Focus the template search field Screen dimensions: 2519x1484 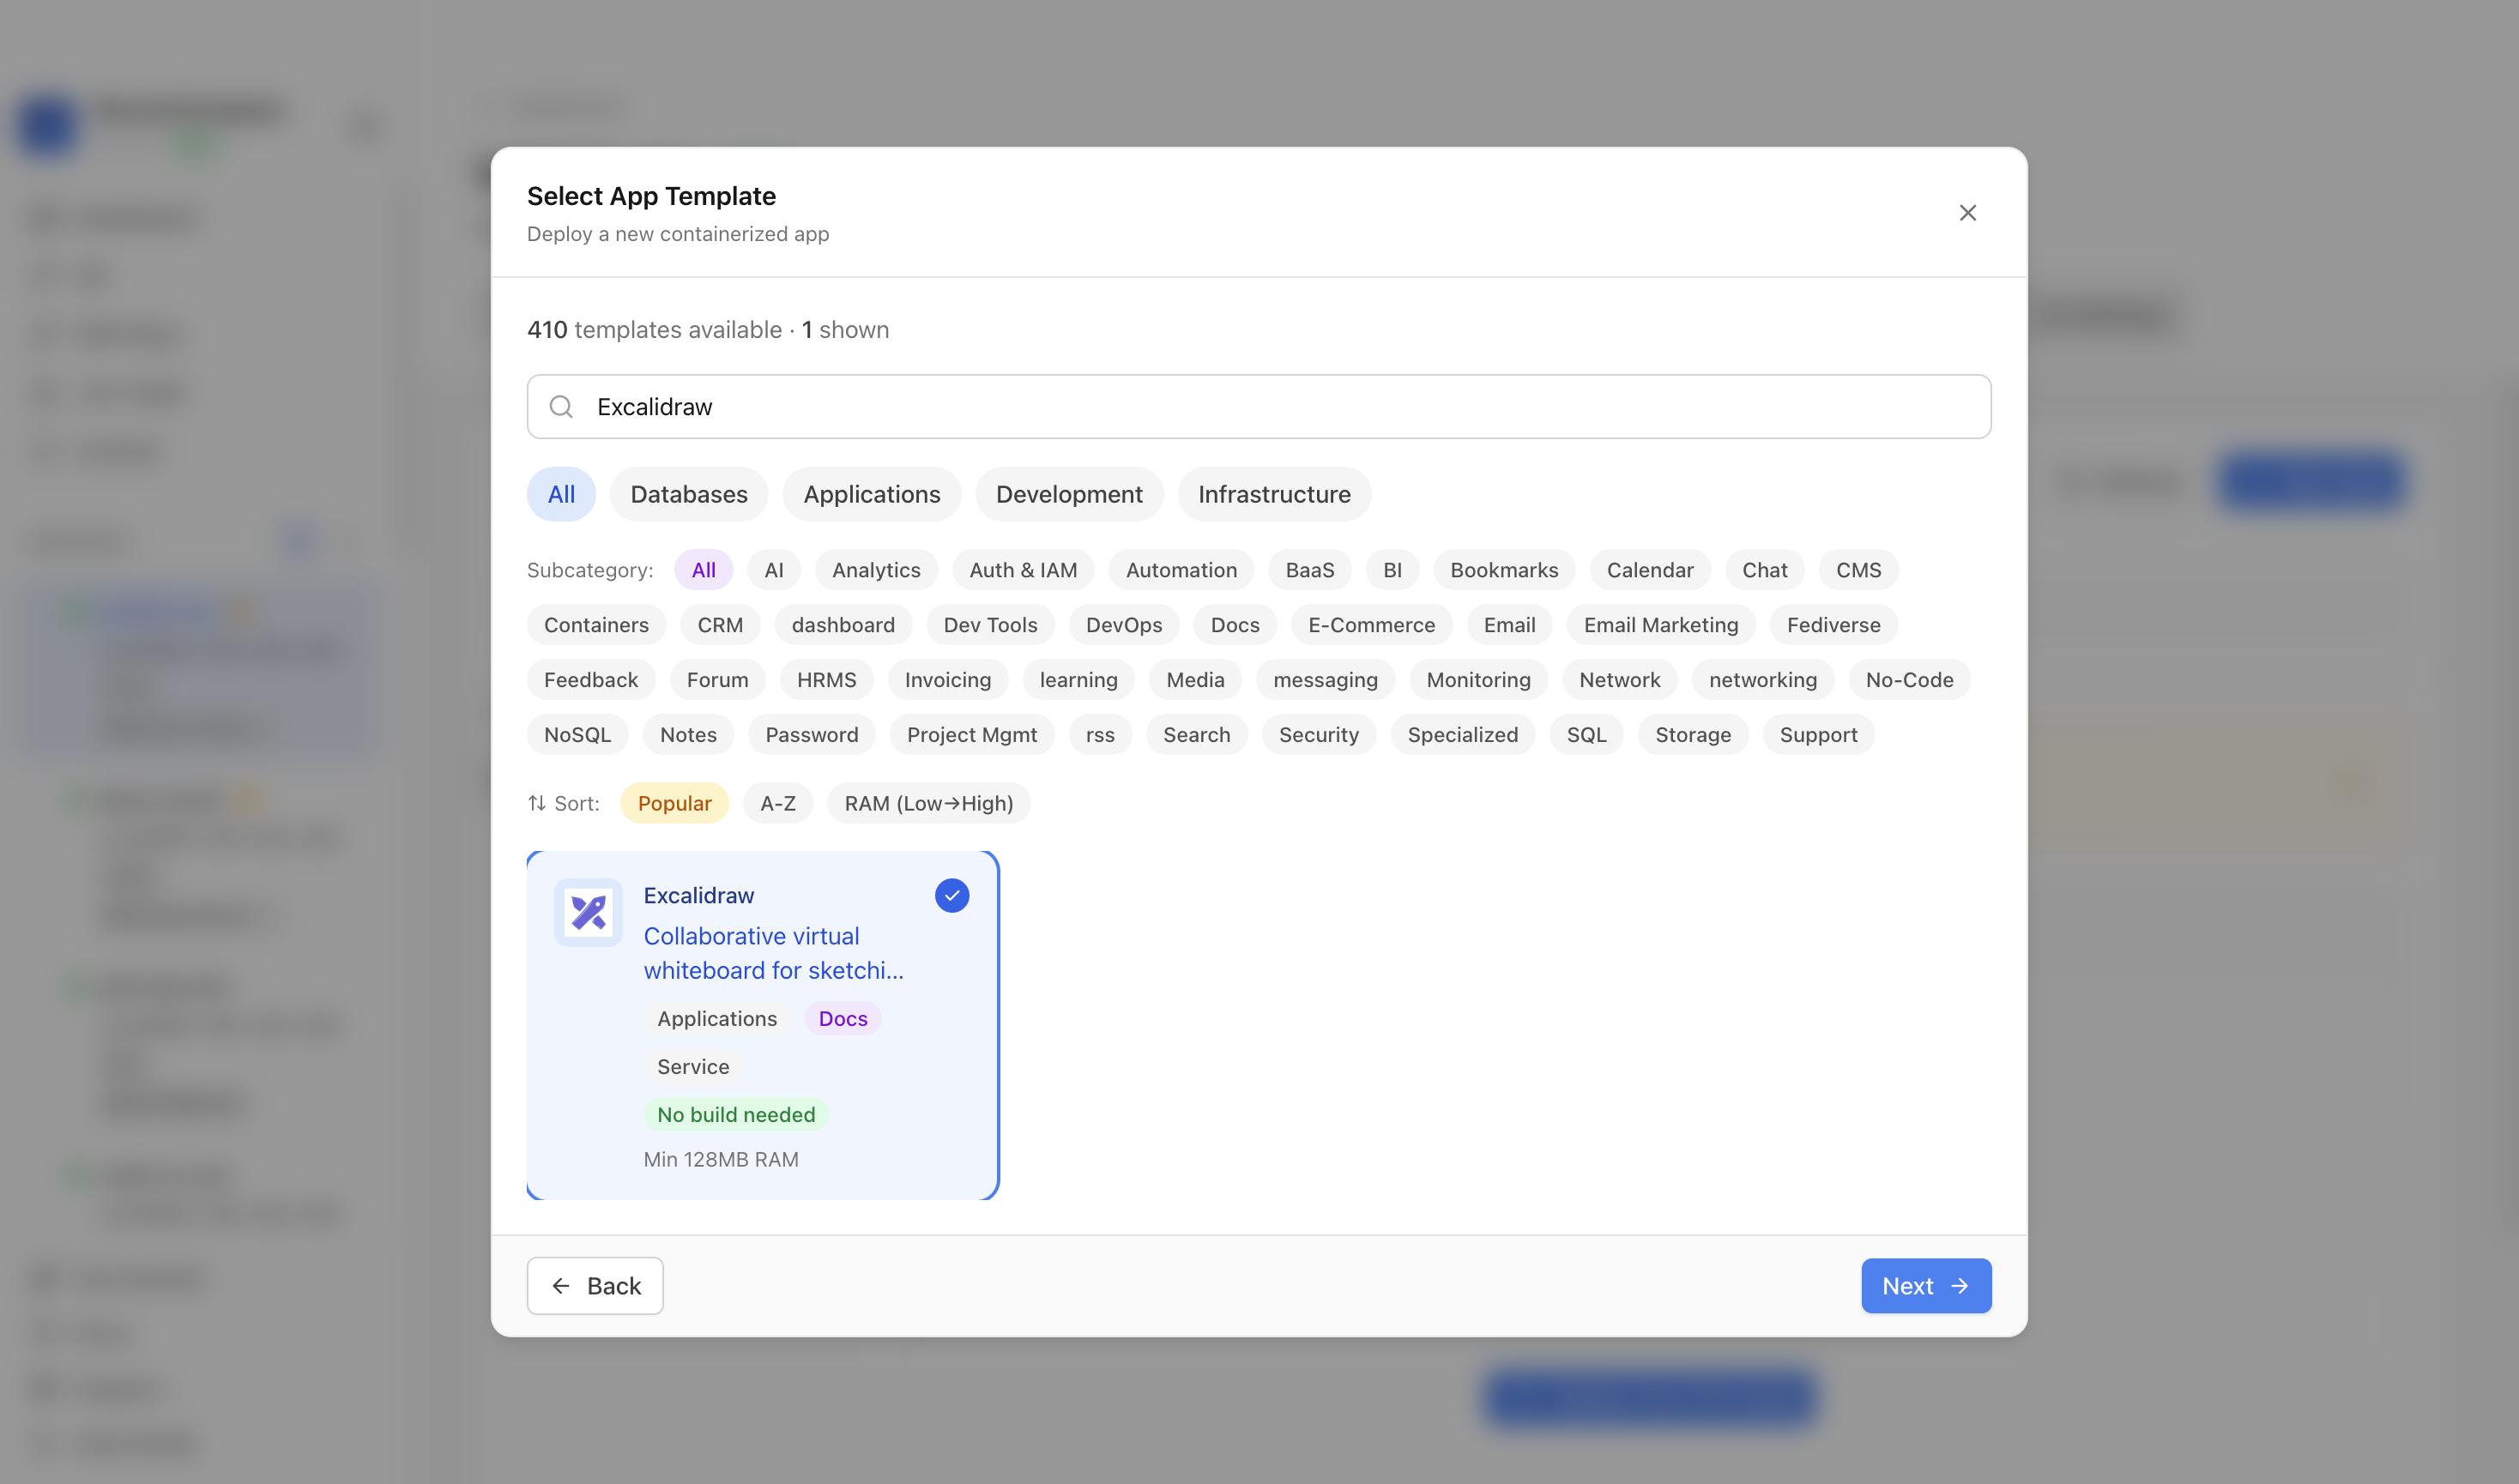(x=1259, y=406)
